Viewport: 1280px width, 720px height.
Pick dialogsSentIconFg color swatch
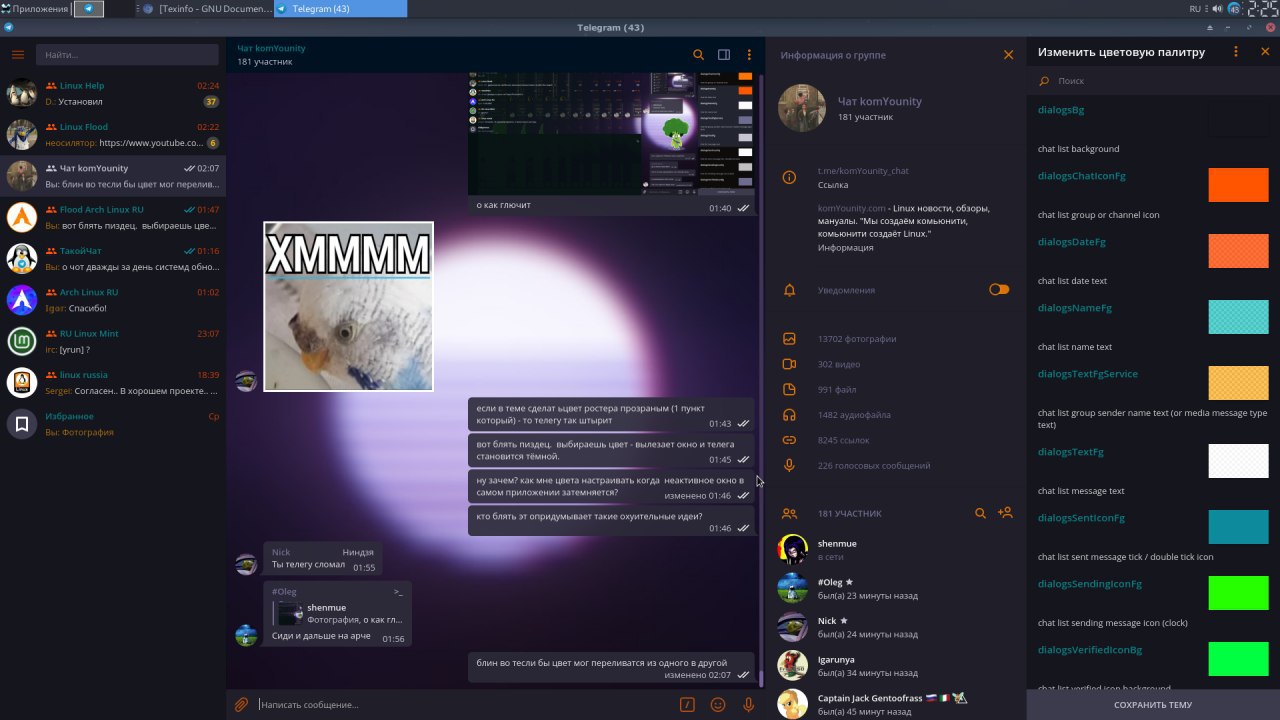(1238, 527)
